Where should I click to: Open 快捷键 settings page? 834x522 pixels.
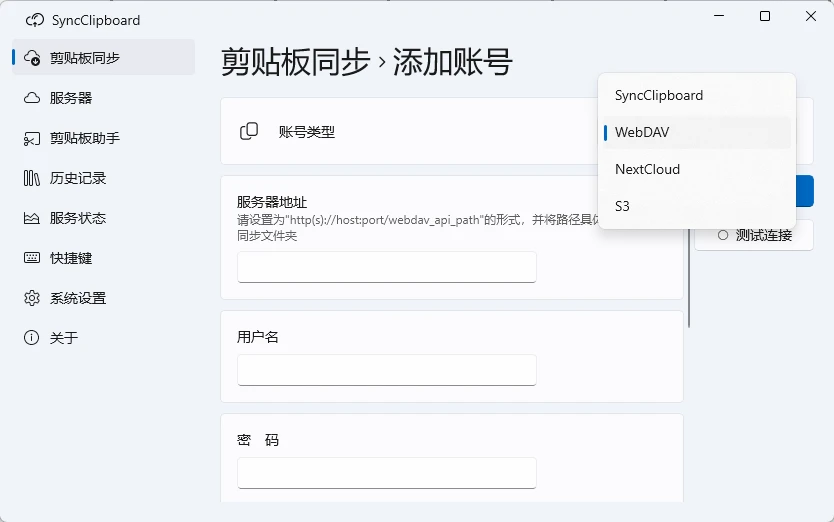pos(104,258)
